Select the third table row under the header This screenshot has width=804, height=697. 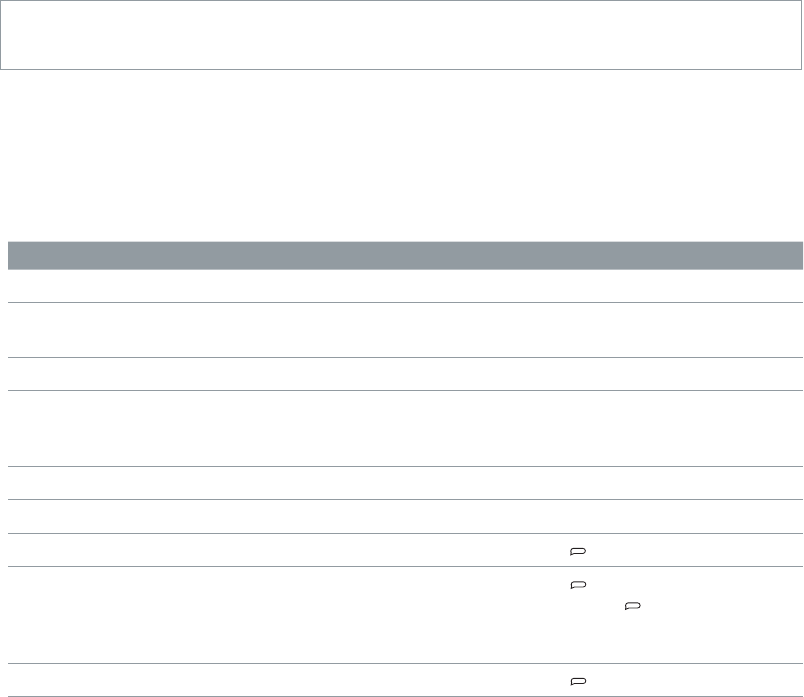click(x=405, y=374)
